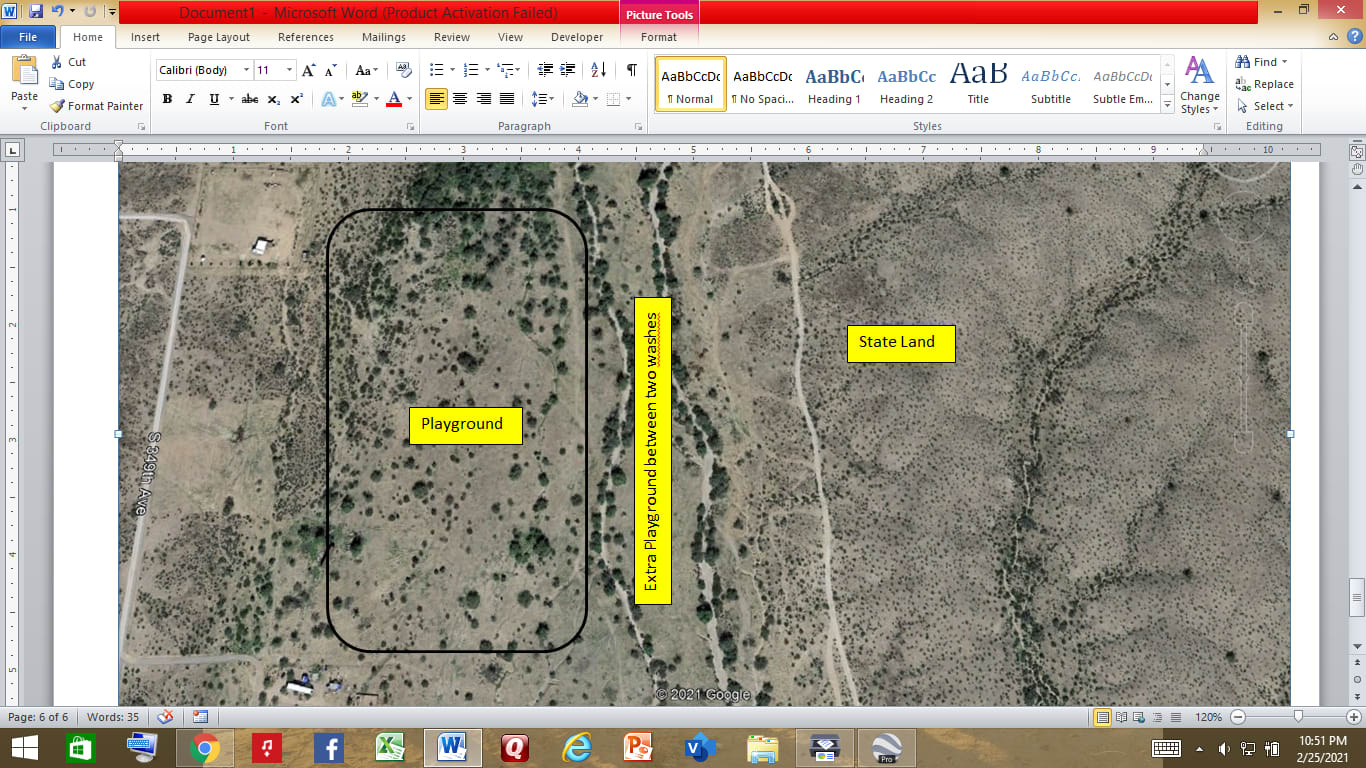Open the font size dropdown
Viewport: 1366px width, 768px height.
click(x=290, y=70)
